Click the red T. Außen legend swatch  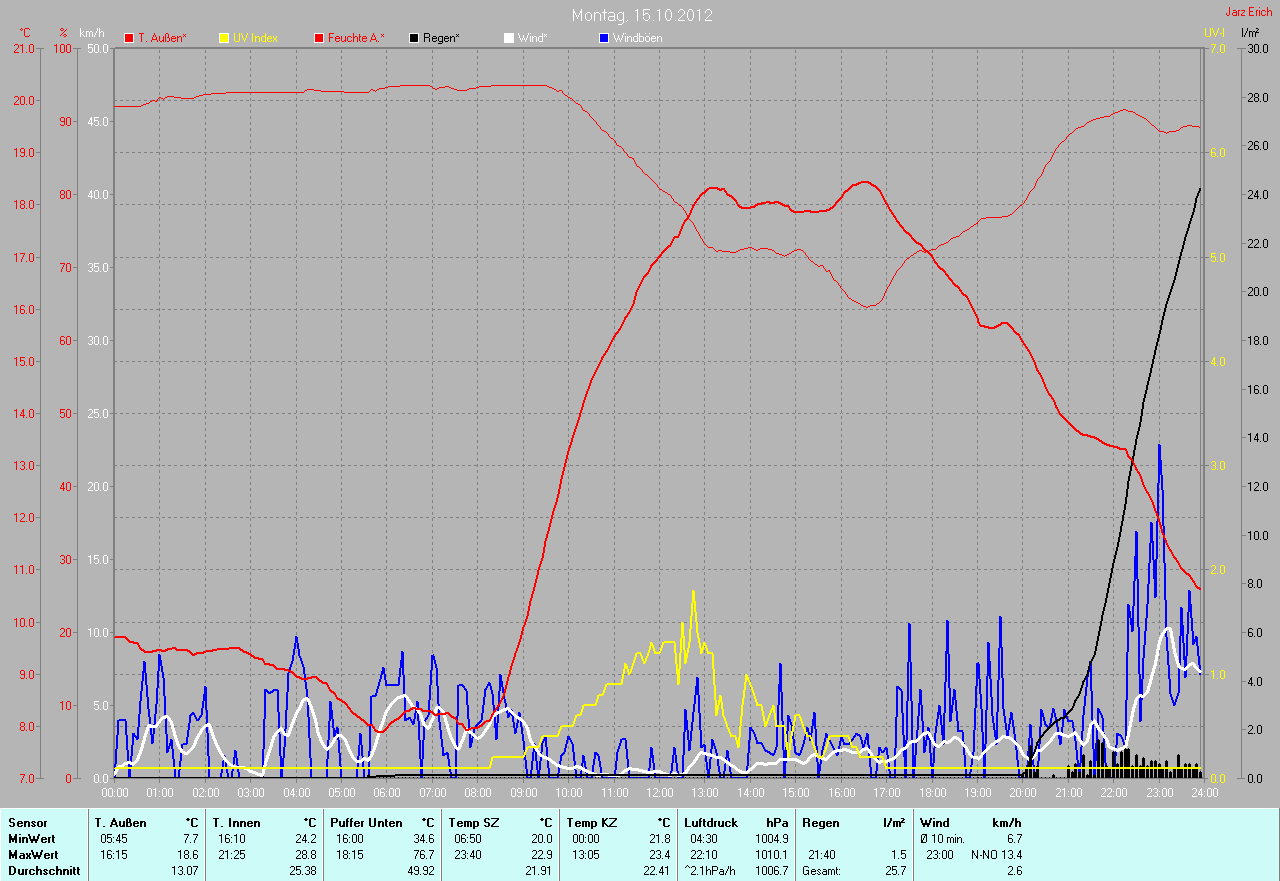click(128, 38)
